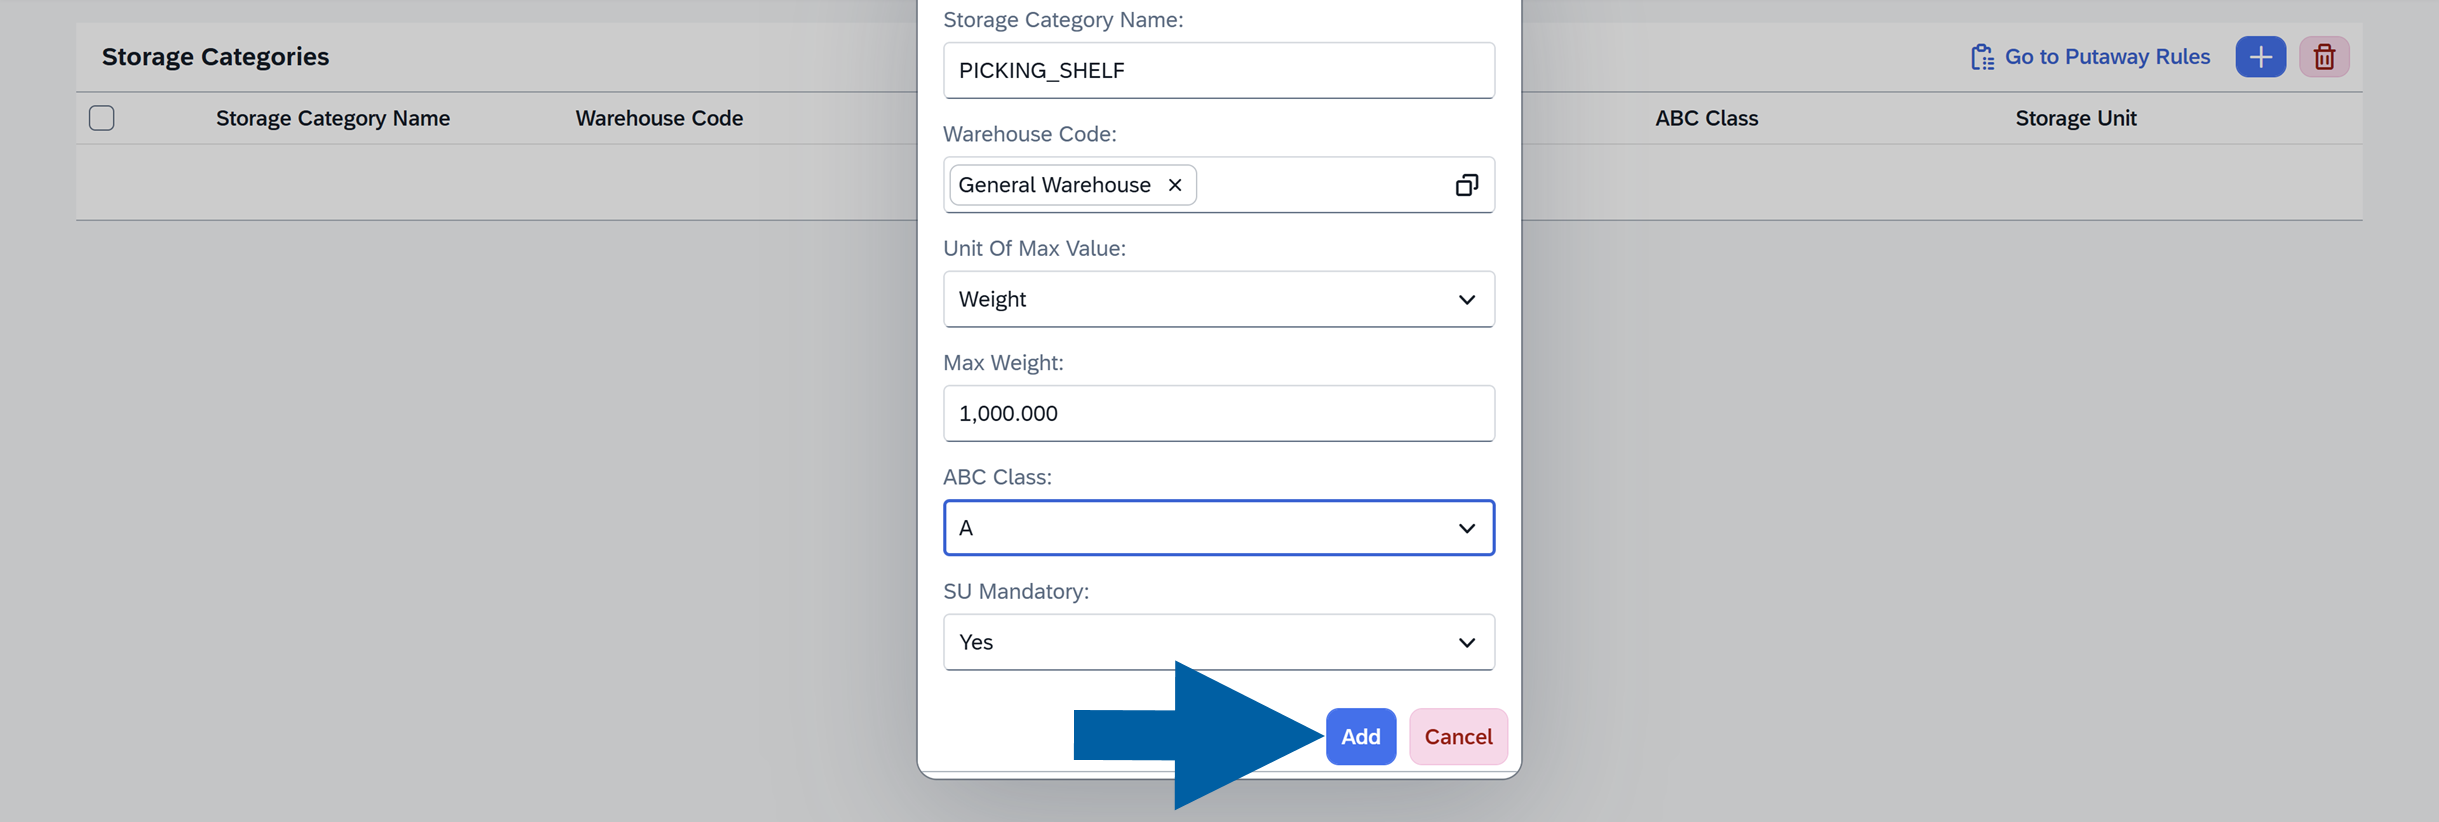Remove the General Warehouse token

click(1175, 185)
